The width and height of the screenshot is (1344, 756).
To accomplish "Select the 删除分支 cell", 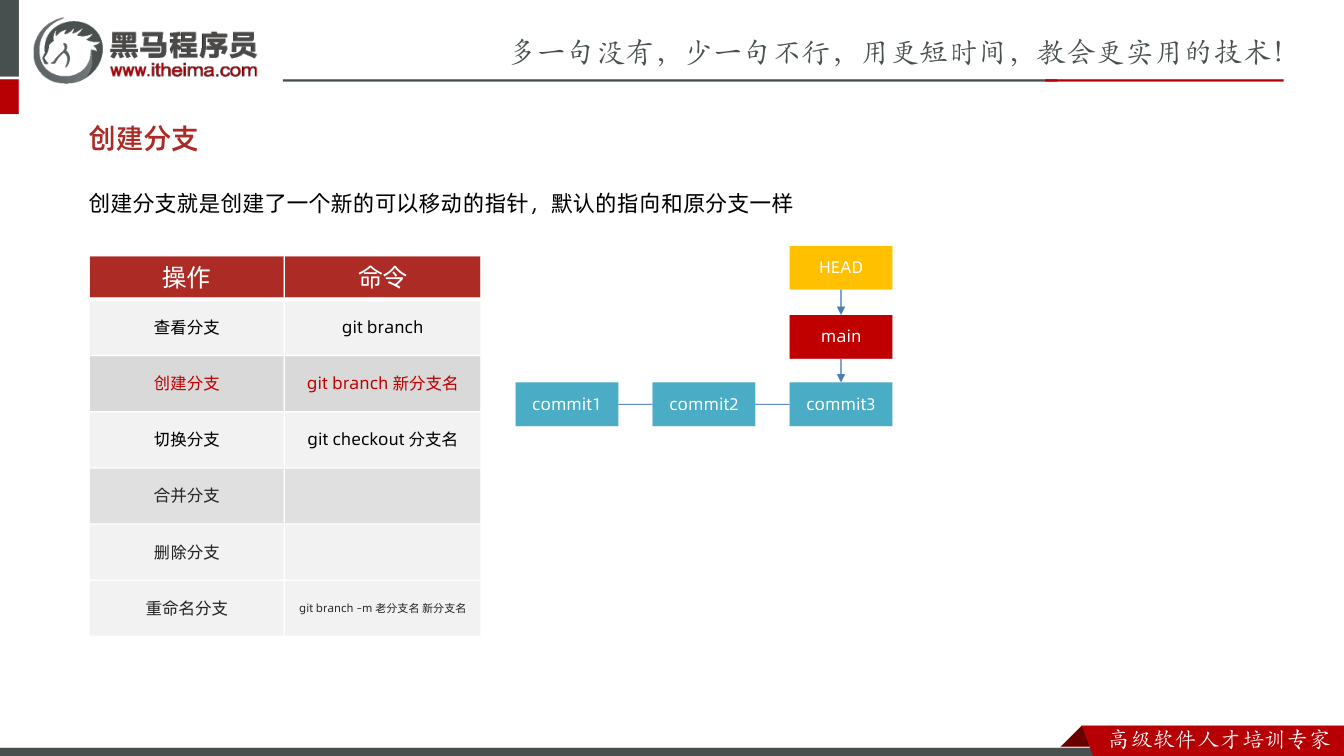I will pos(186,552).
